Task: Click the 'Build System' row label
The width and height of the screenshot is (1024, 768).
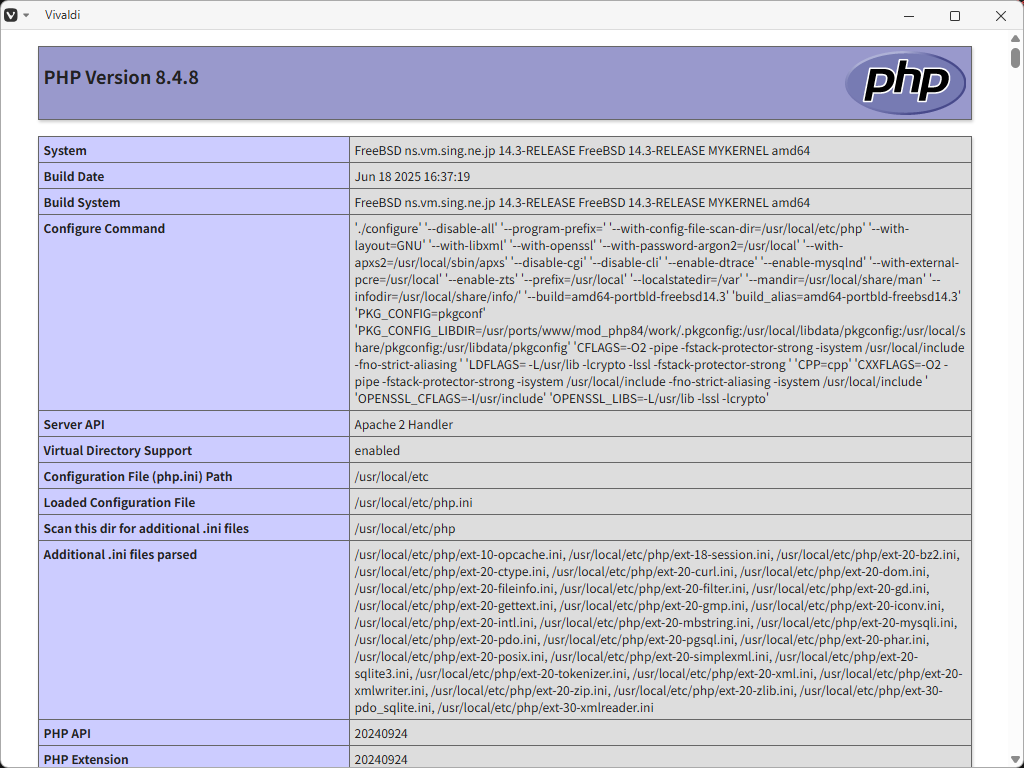Action: coord(82,202)
